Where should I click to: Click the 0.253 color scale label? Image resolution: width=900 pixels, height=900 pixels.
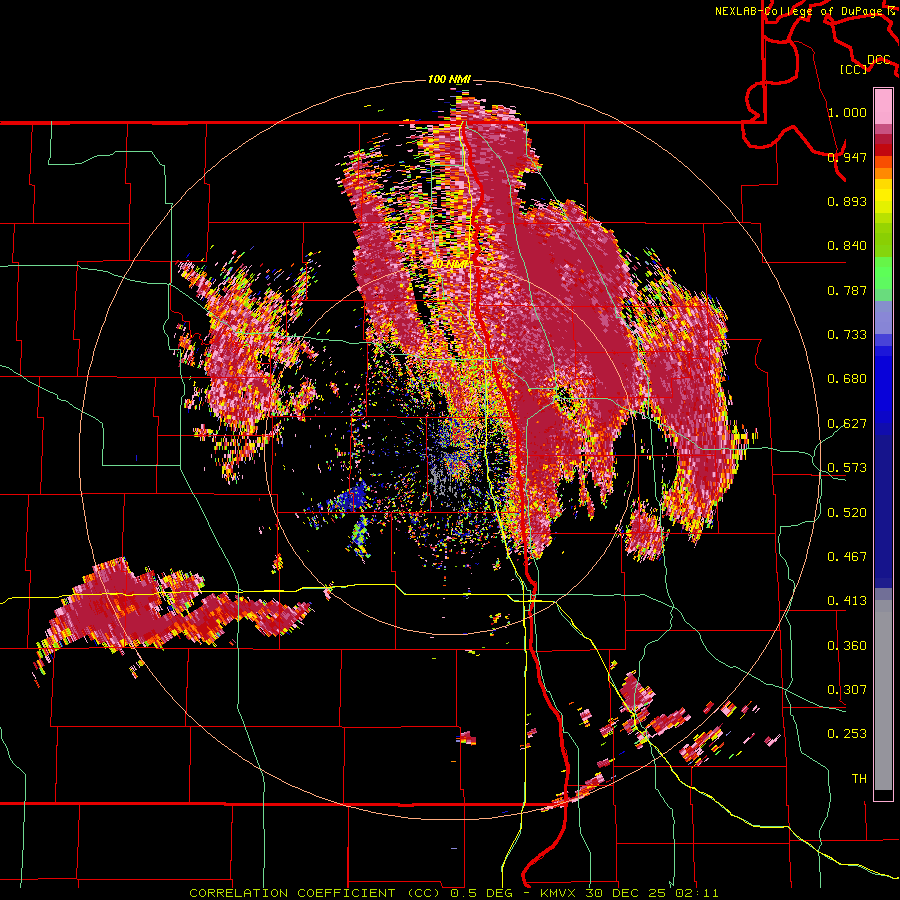[847, 734]
